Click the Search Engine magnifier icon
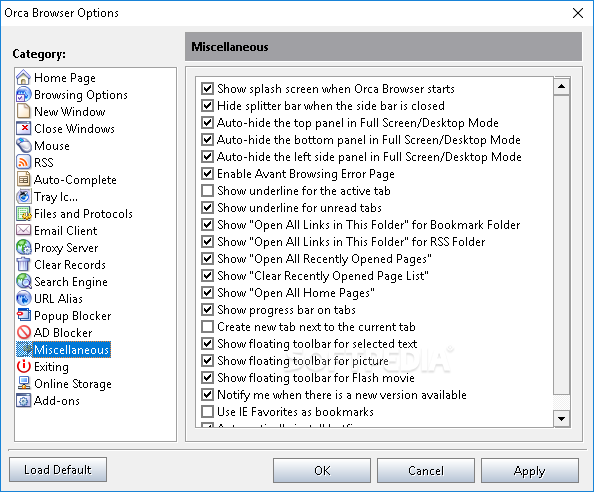Screen dimensions: 594x492 [23, 281]
